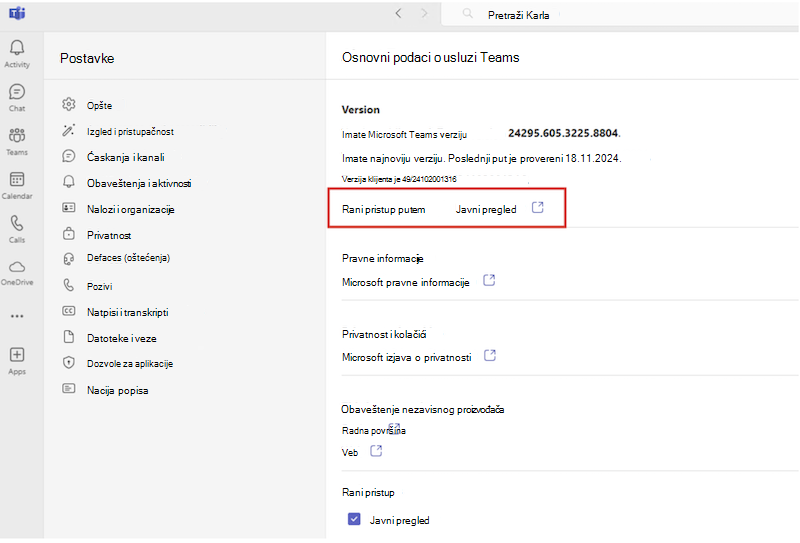
Task: Click the lock icon beside Privatnost
Action: 69,234
